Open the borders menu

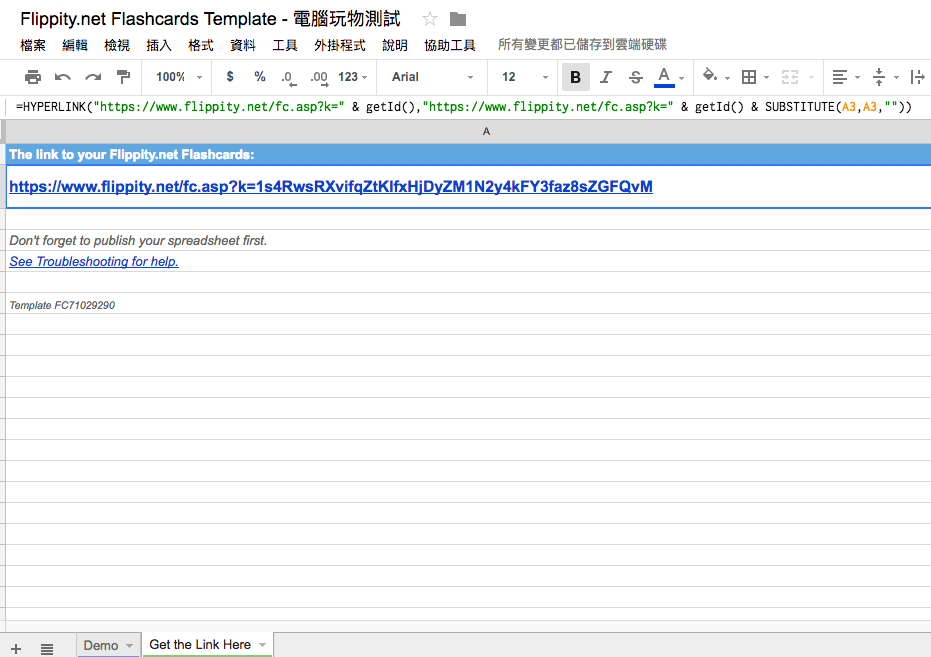pos(749,77)
